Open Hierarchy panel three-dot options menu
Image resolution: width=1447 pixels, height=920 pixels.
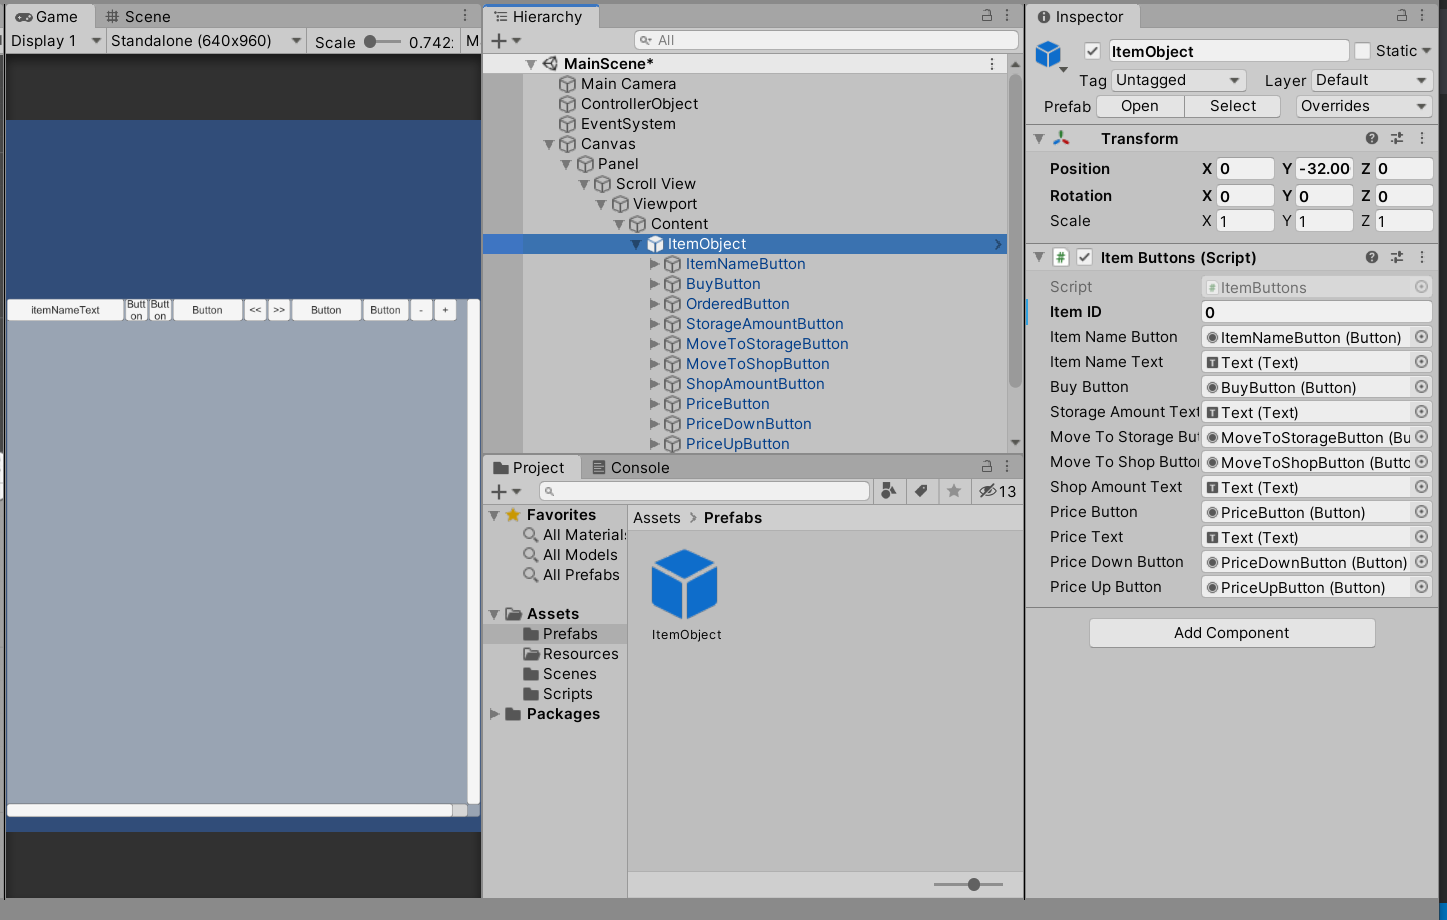(1007, 16)
